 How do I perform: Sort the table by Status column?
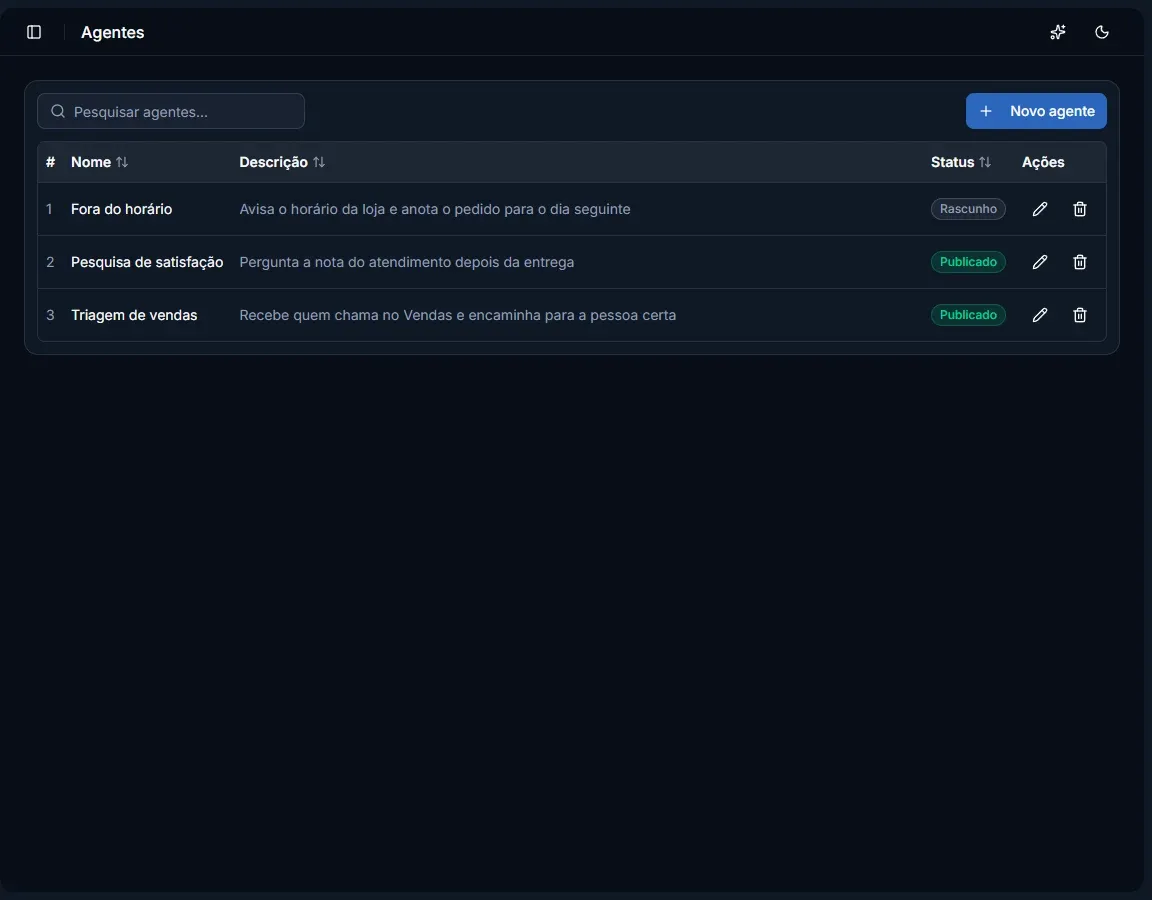tap(961, 162)
